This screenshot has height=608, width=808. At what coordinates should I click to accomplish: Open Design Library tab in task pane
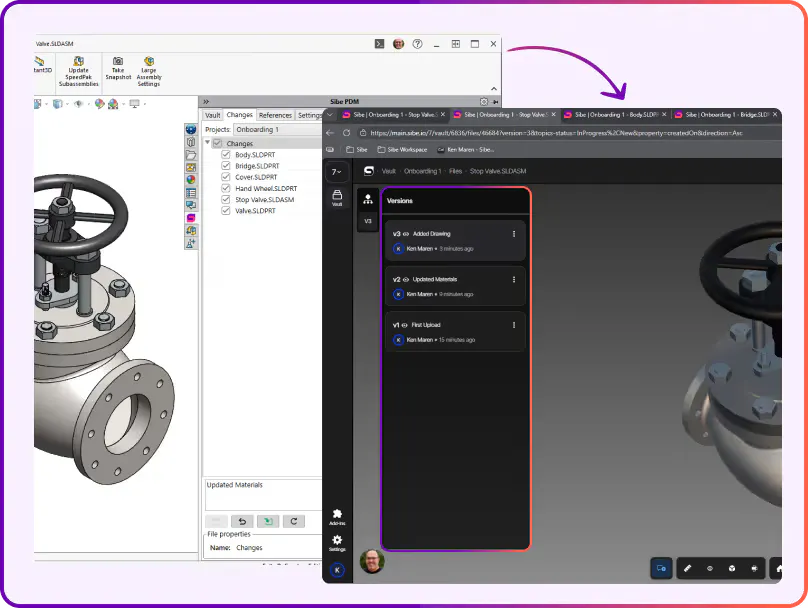pyautogui.click(x=191, y=142)
